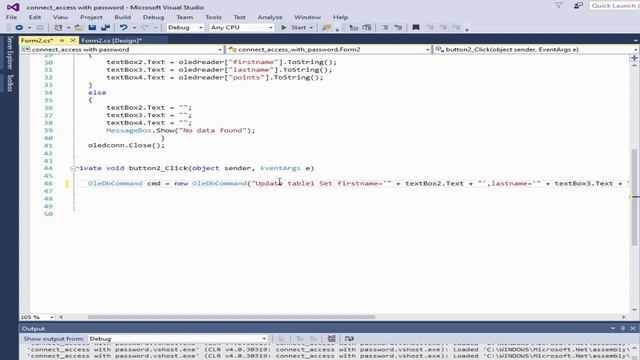Image resolution: width=640 pixels, height=360 pixels.
Task: Click the Visual Studio logo icon
Action: 13,7
